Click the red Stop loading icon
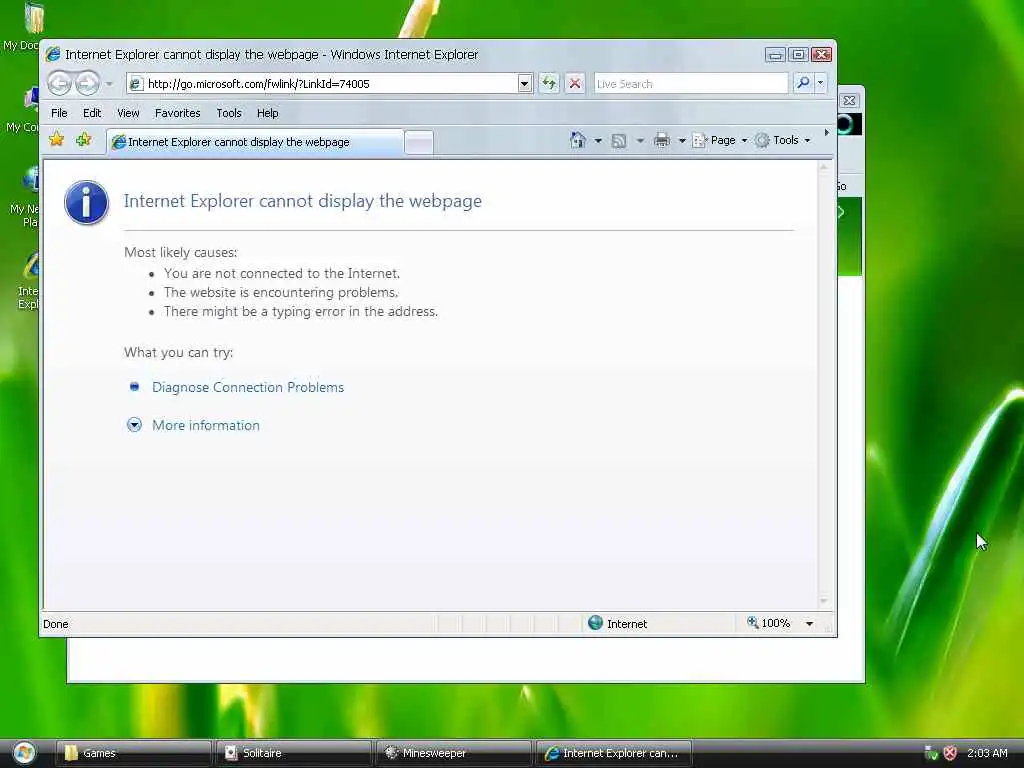This screenshot has width=1024, height=768. (x=575, y=84)
